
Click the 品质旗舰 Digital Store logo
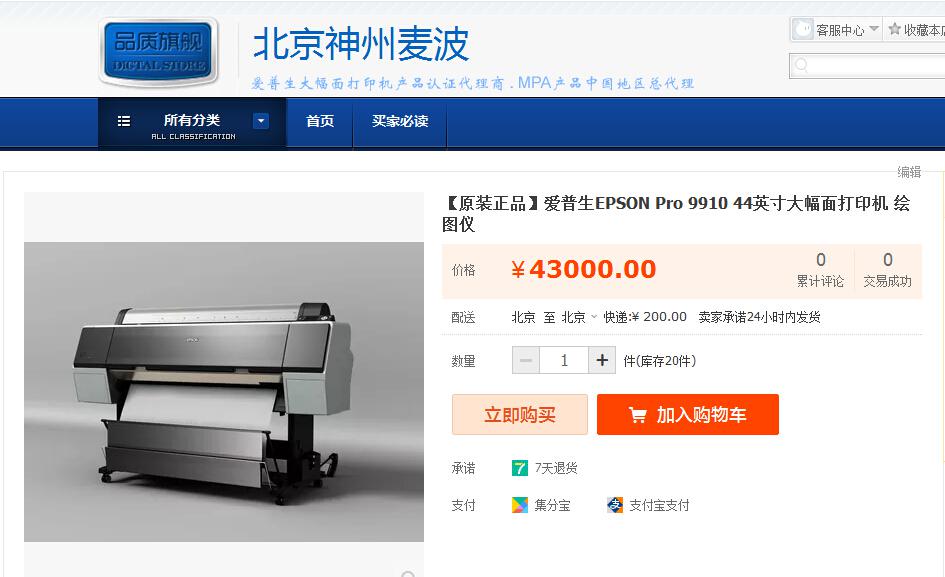click(x=159, y=51)
